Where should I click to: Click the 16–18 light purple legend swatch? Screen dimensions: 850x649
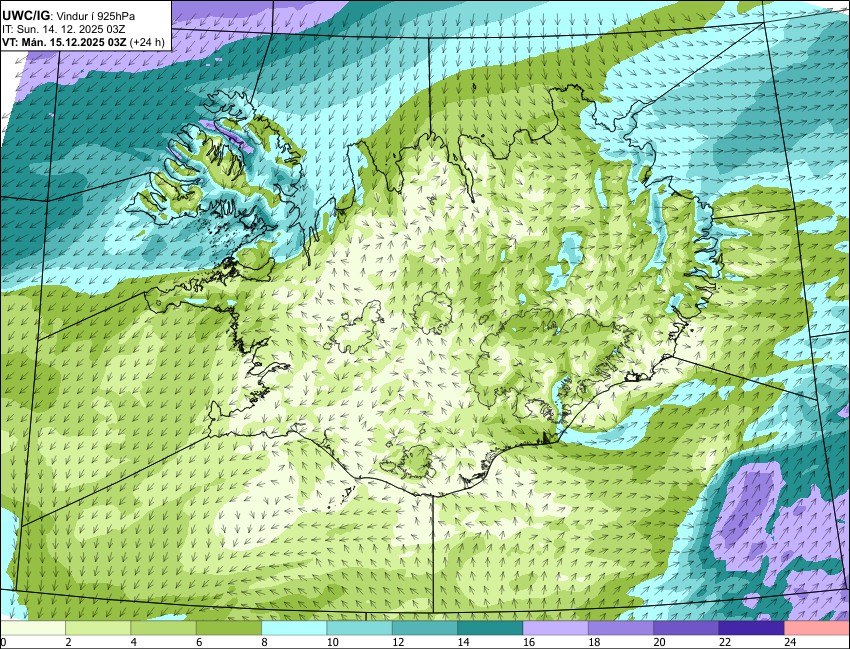[x=556, y=628]
